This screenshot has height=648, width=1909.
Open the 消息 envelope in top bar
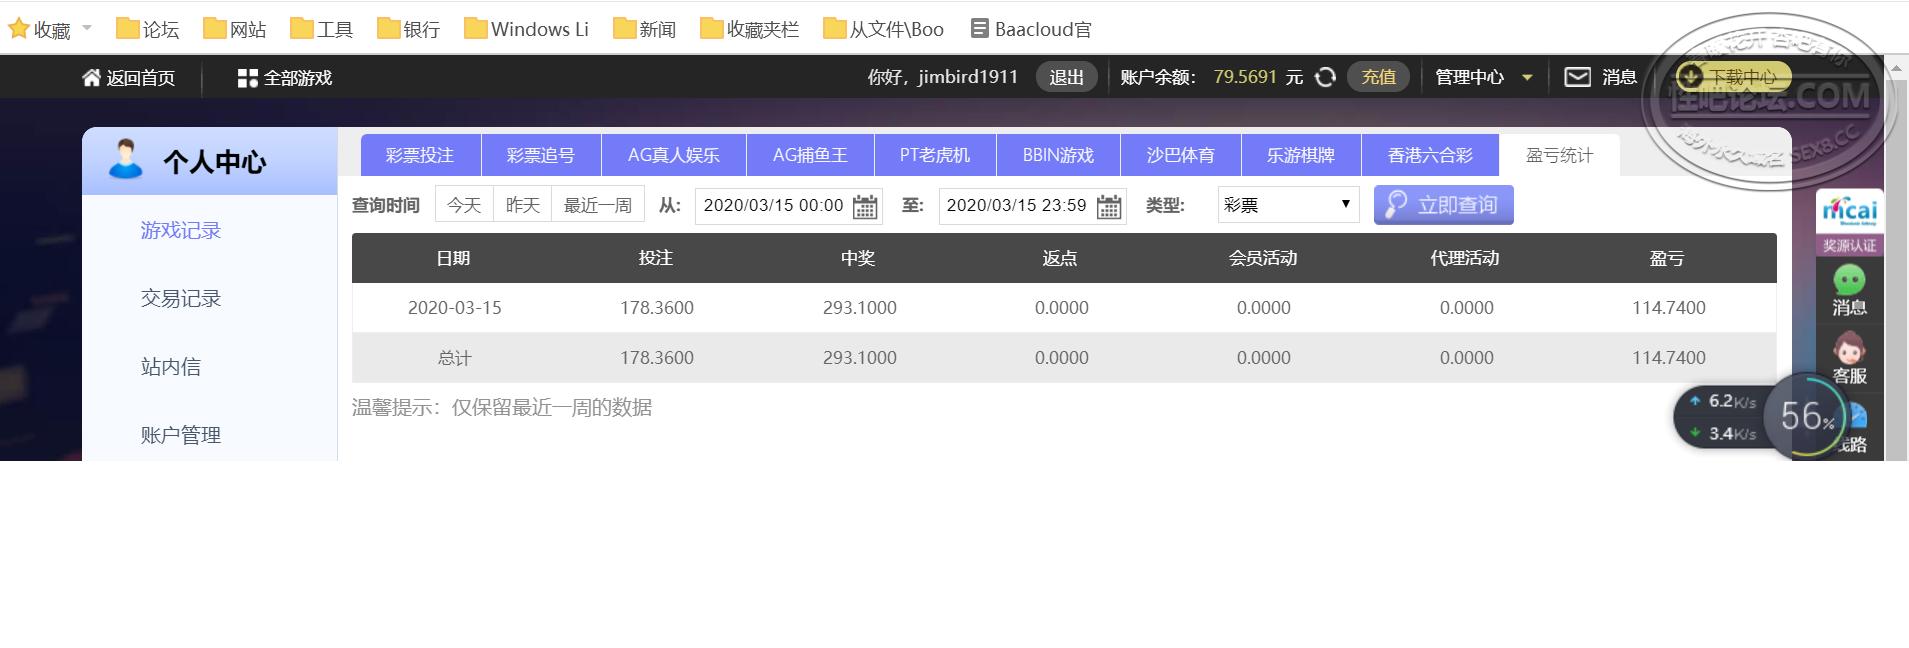point(1600,77)
